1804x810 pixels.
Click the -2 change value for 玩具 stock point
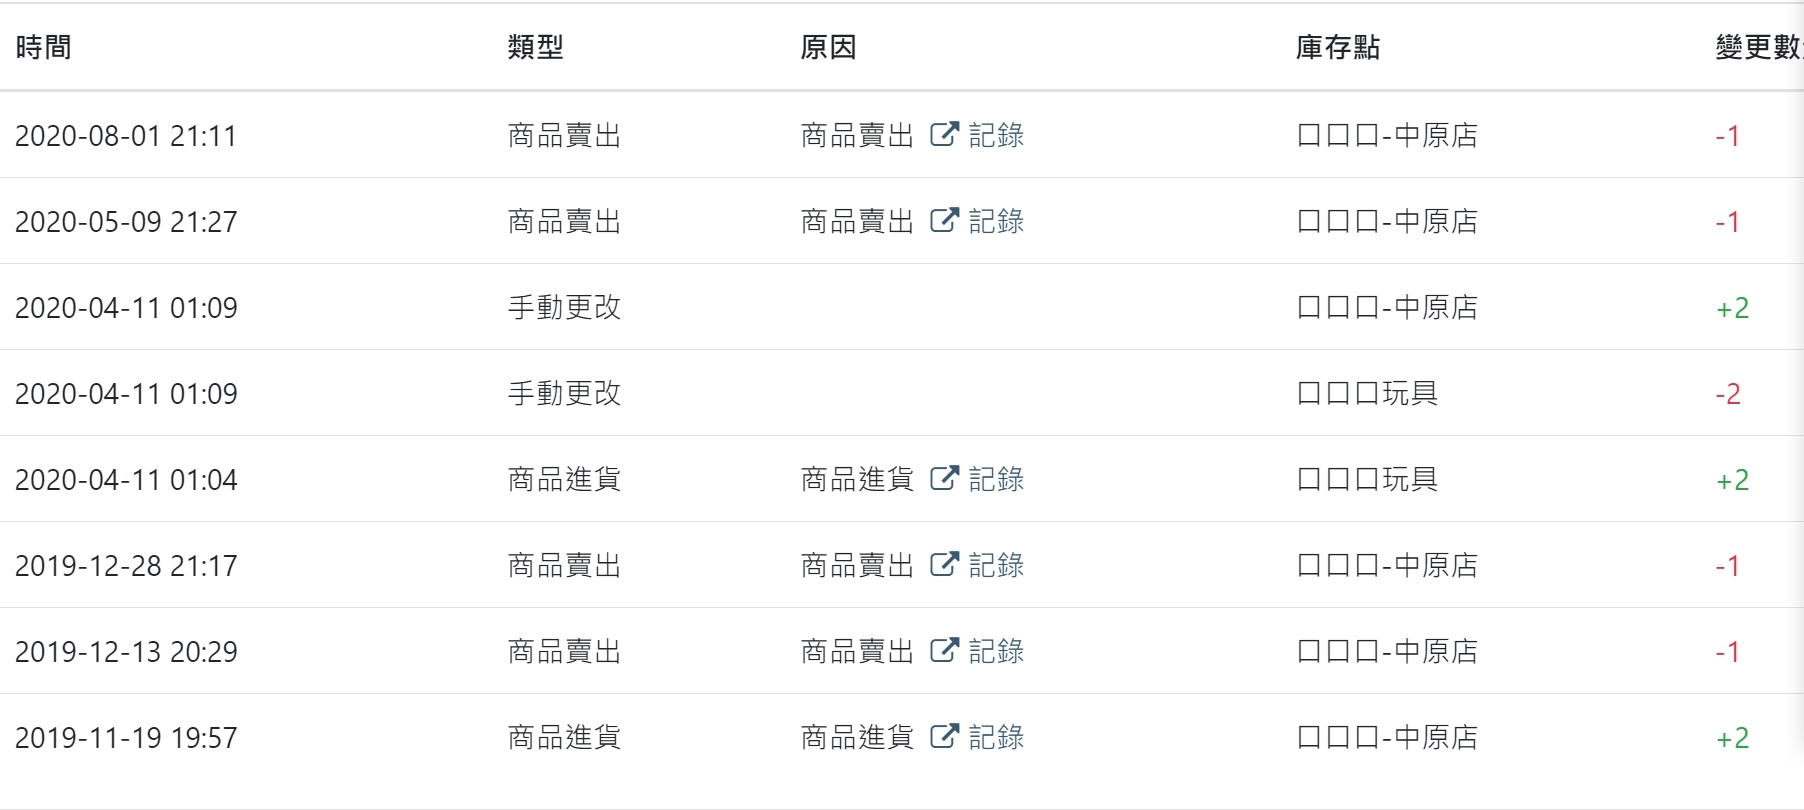1728,393
